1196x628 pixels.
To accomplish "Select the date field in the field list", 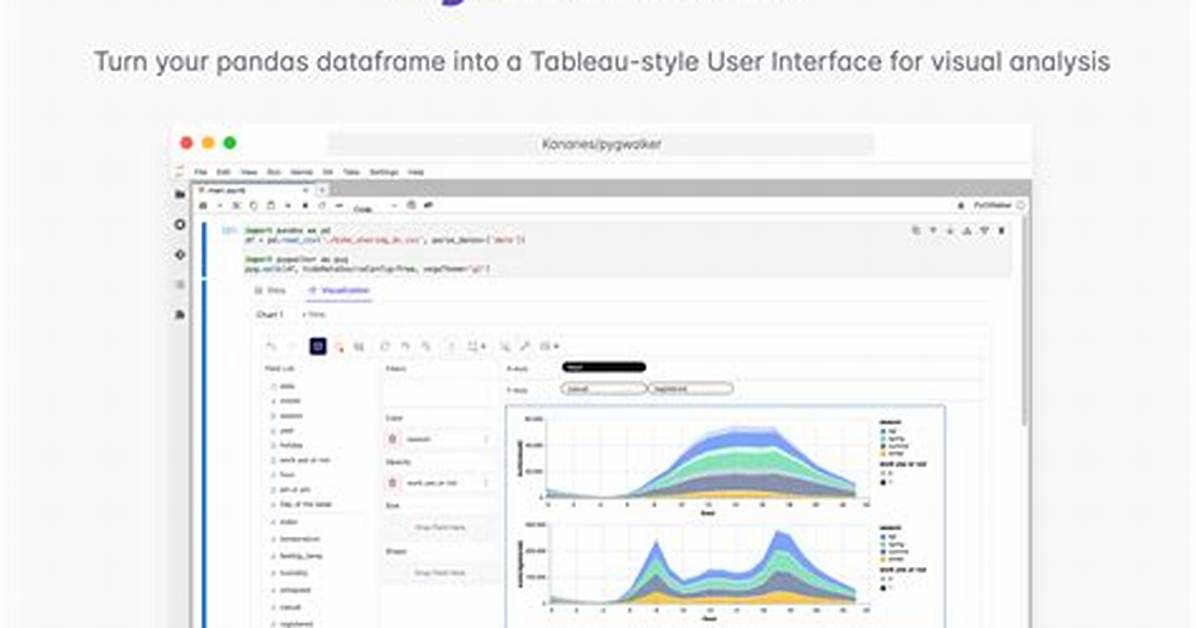I will (x=288, y=386).
